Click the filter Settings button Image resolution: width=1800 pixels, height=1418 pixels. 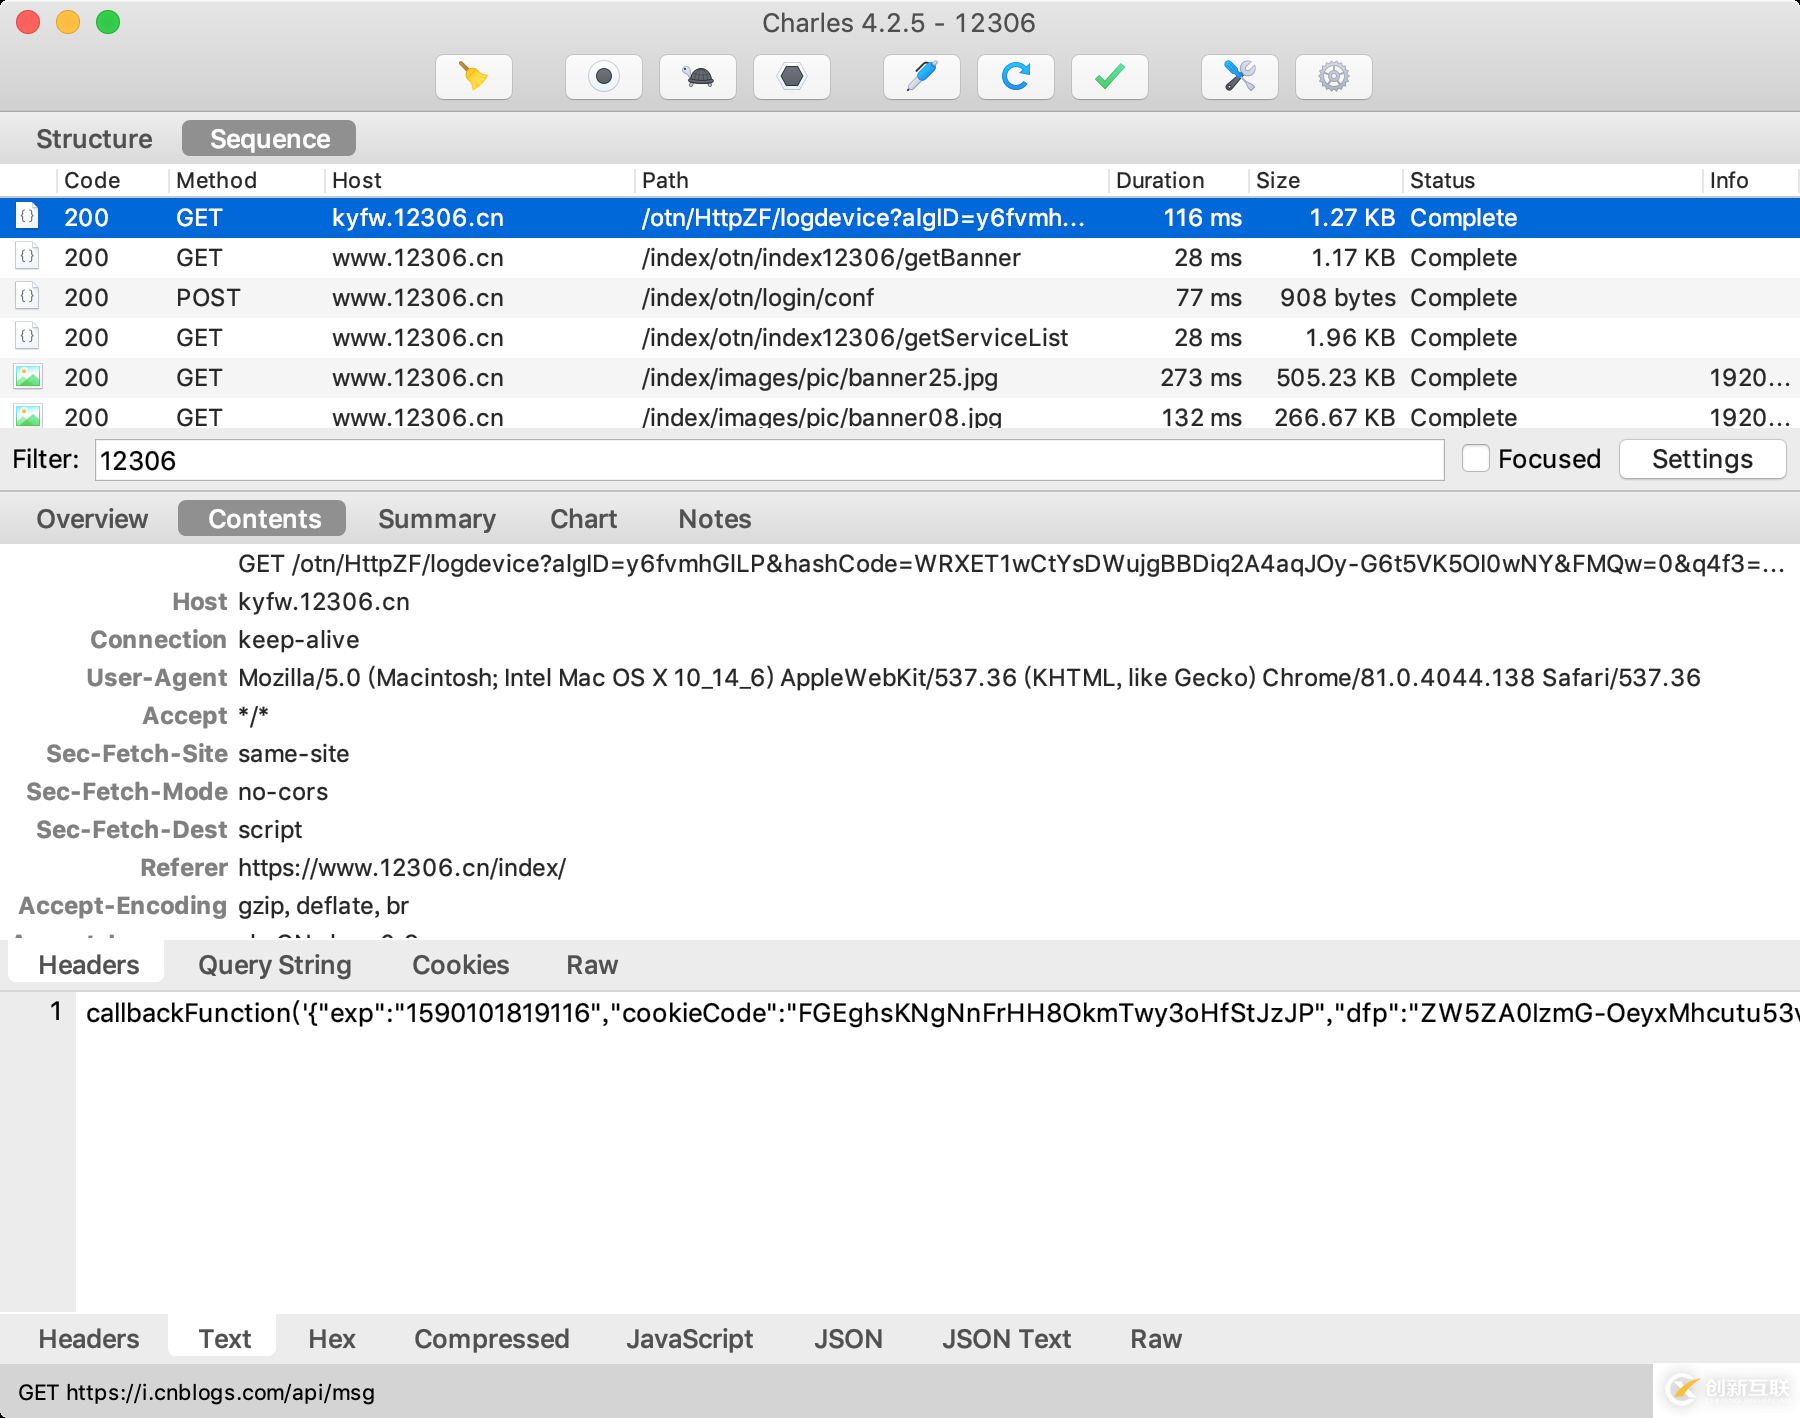(1702, 459)
